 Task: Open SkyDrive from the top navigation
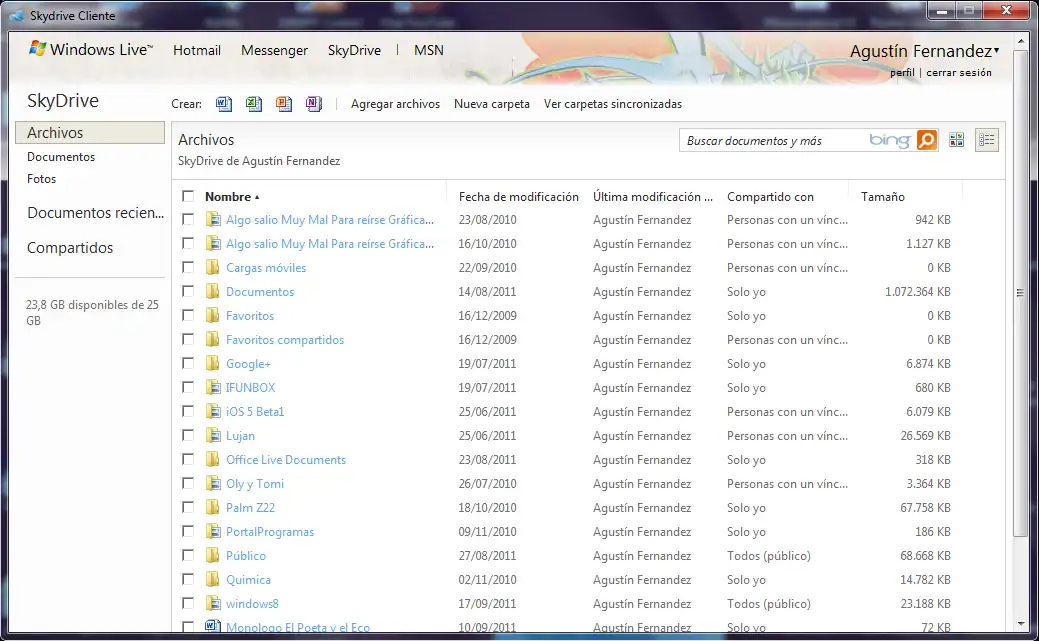coord(355,50)
